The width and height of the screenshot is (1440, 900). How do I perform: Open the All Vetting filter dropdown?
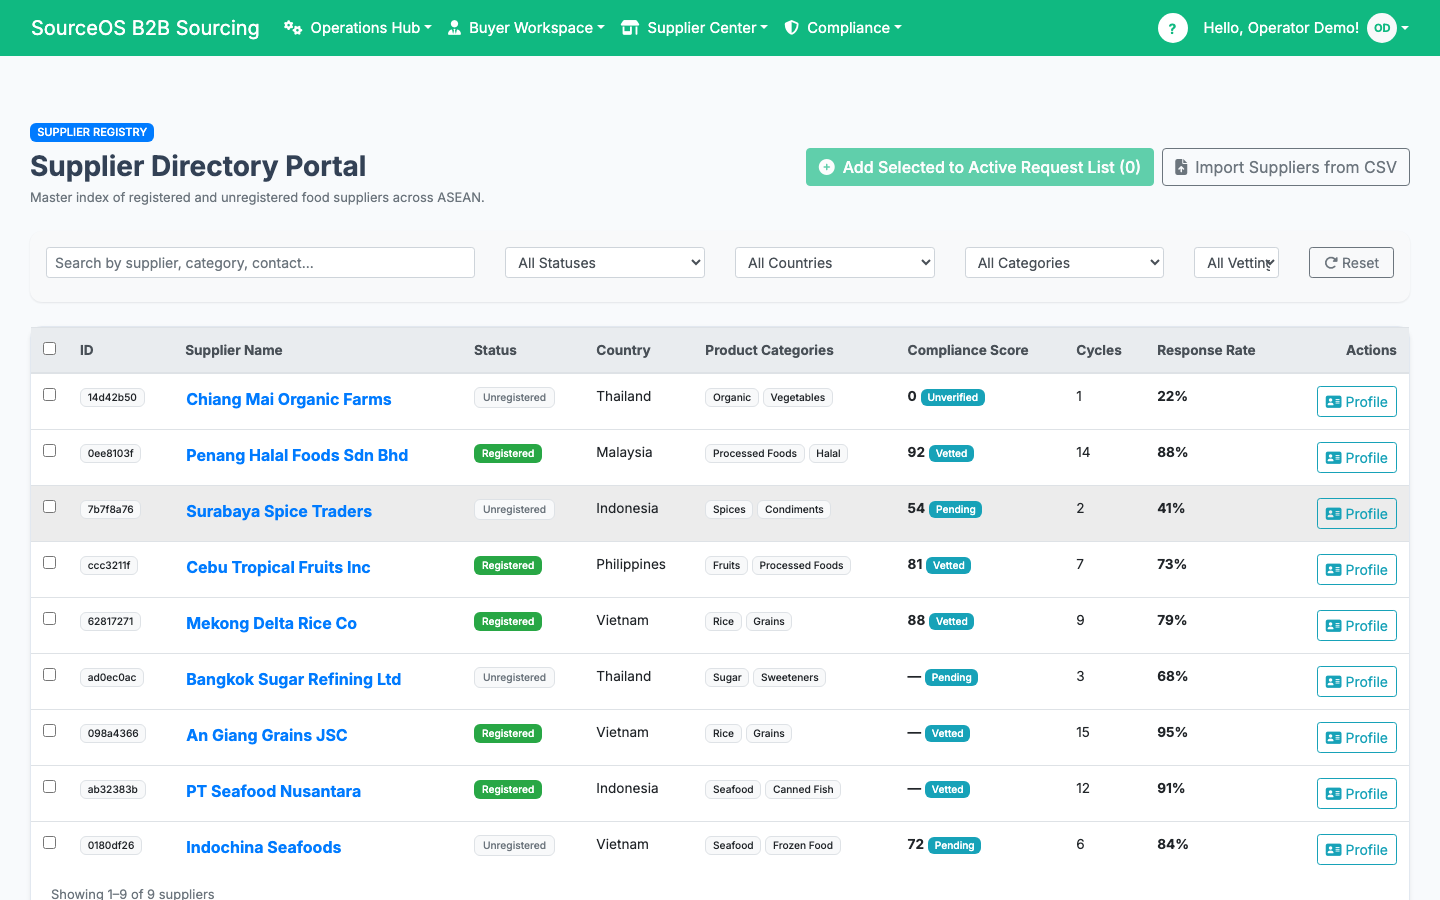pos(1236,263)
